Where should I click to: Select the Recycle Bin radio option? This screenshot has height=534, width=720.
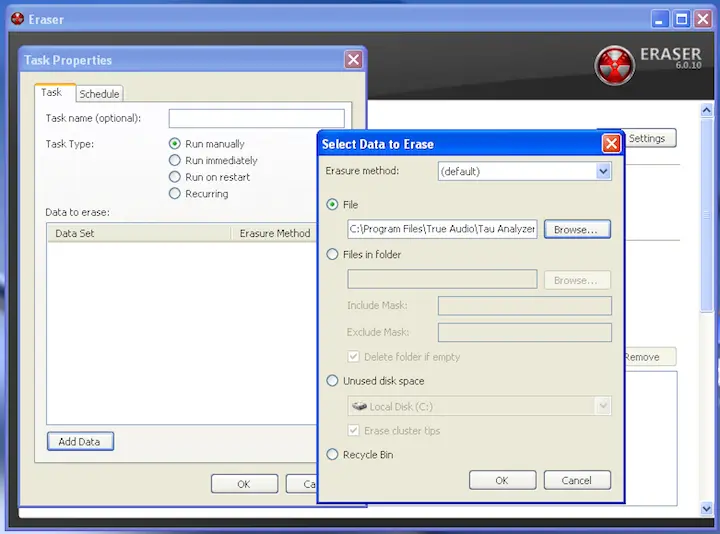[x=333, y=455]
